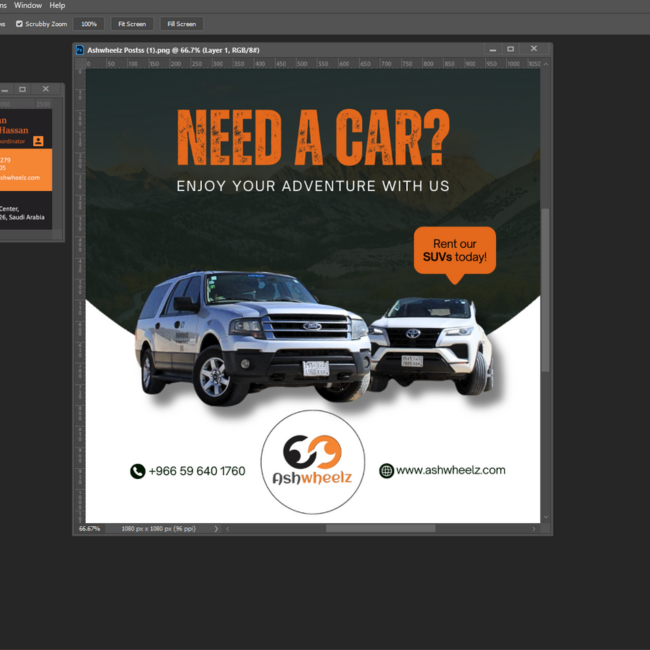Click the contact person icon on the business card
Image resolution: width=650 pixels, height=650 pixels.
click(38, 141)
